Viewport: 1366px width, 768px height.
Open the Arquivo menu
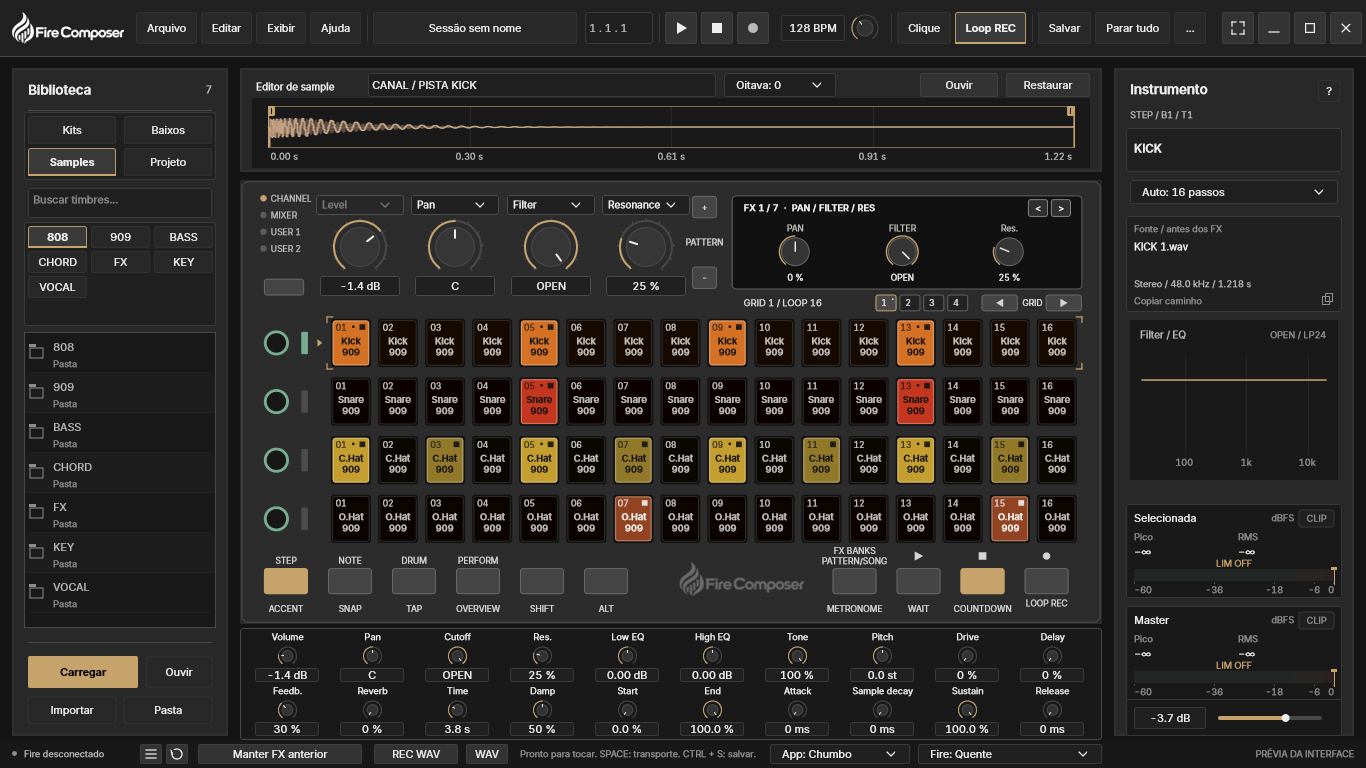pos(166,28)
